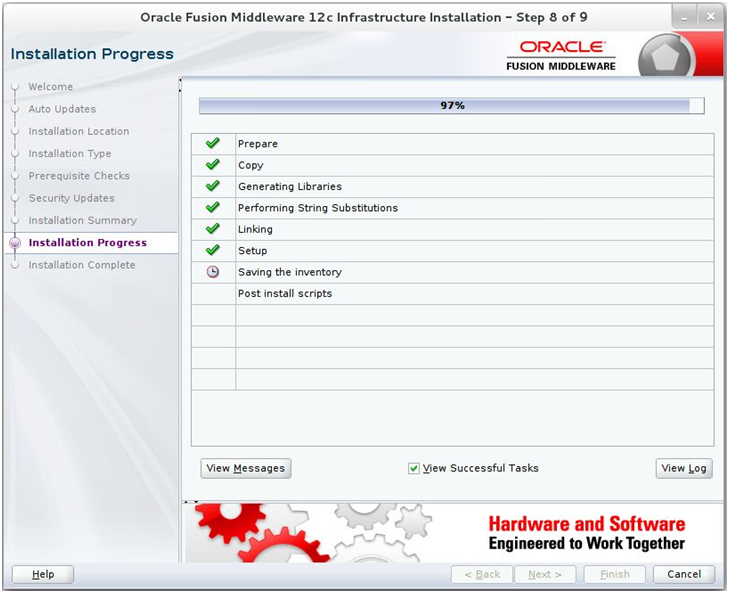Image resolution: width=729 pixels, height=593 pixels.
Task: Click the Oracle Fusion Middleware logo
Action: 561,56
